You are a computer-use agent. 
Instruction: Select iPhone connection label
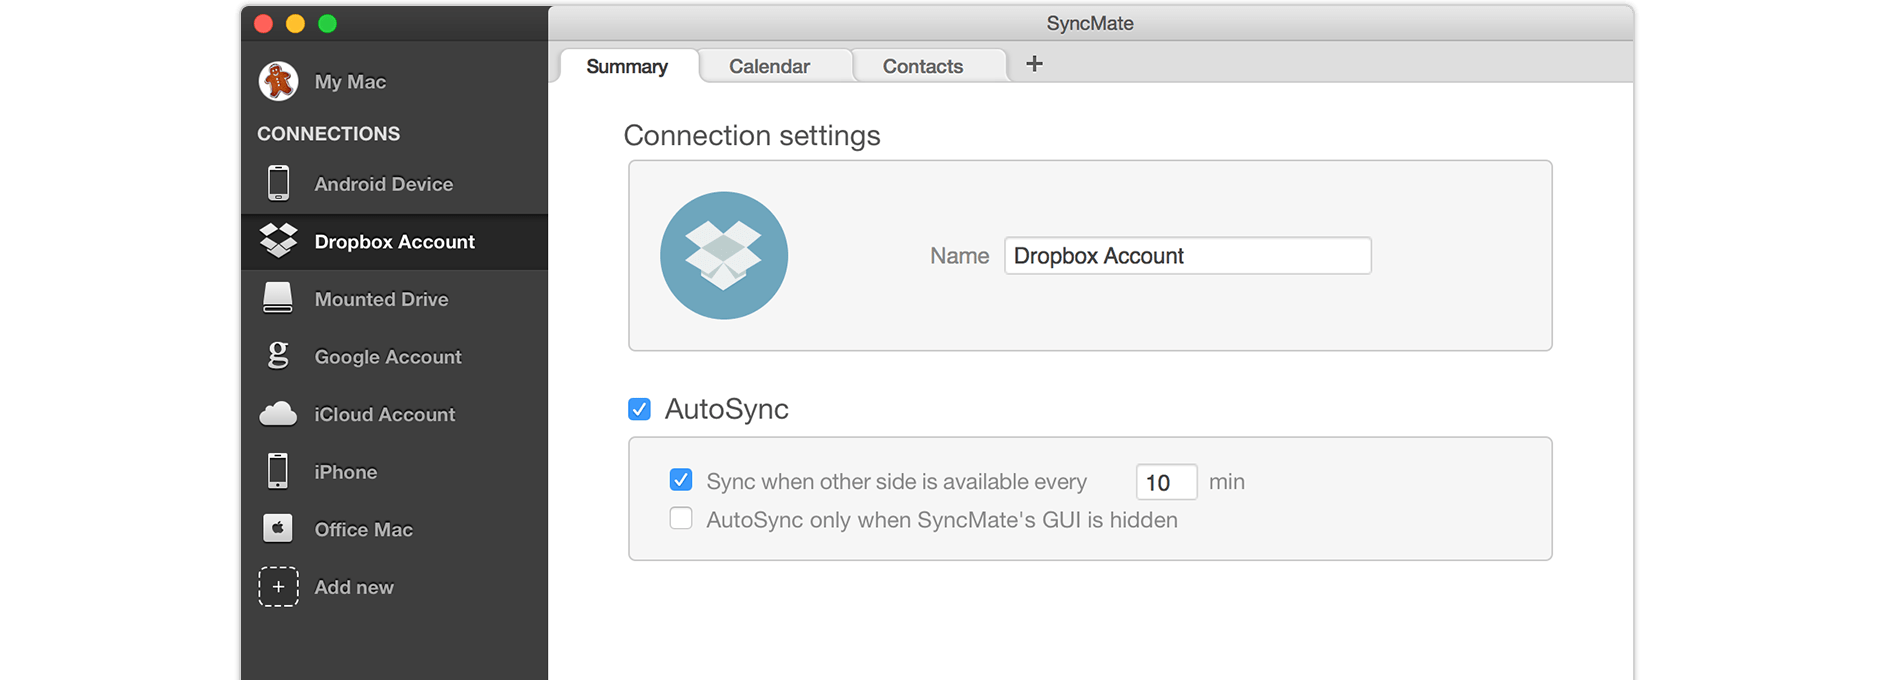(346, 472)
